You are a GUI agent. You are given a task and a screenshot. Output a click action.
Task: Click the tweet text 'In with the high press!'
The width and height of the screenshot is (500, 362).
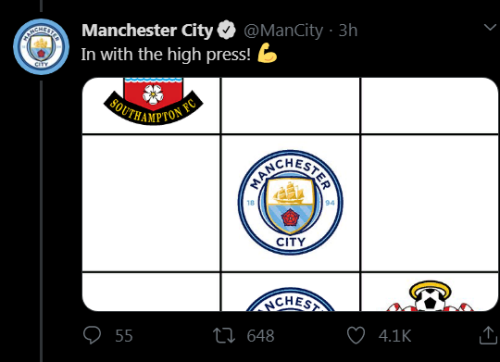[166, 54]
